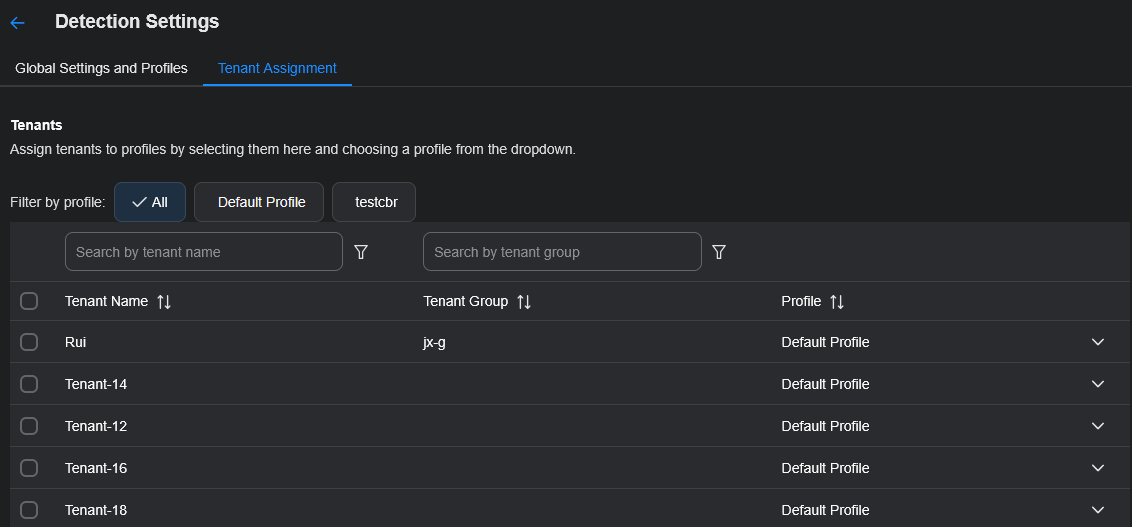1132x527 pixels.
Task: Toggle the select-all tenants header checkbox
Action: 29,301
